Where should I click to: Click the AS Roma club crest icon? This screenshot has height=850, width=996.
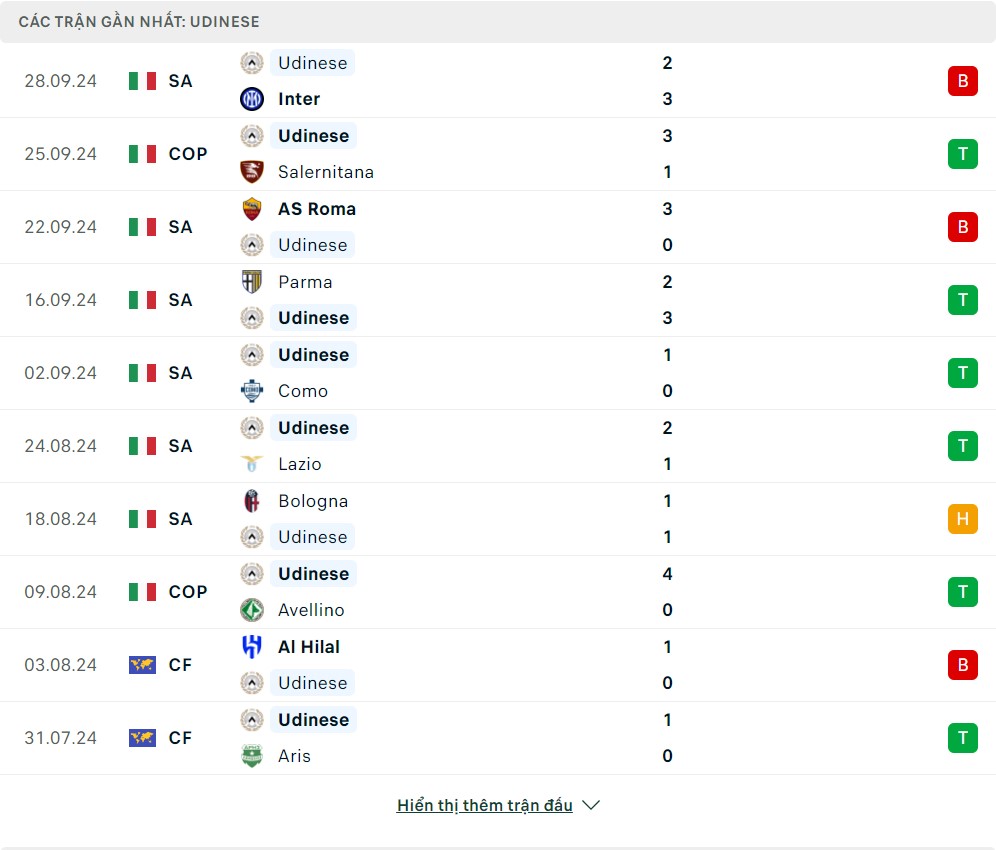pyautogui.click(x=252, y=209)
